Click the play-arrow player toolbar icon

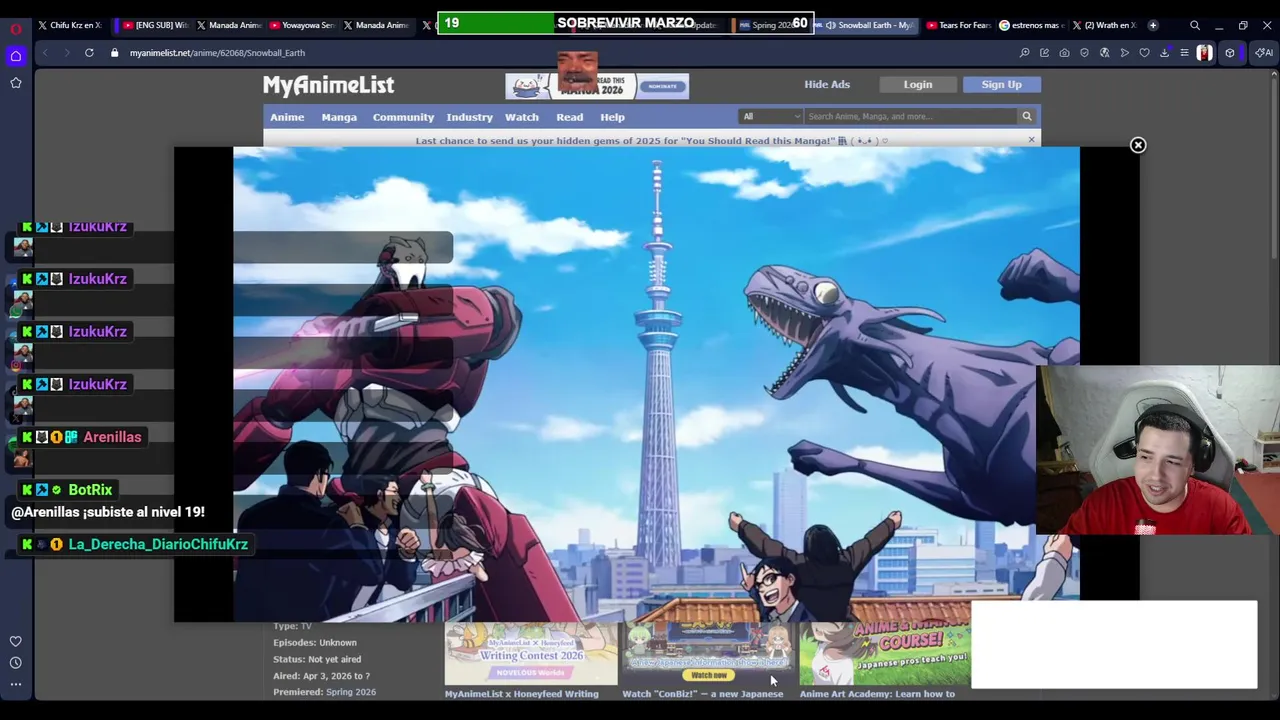click(x=1125, y=53)
